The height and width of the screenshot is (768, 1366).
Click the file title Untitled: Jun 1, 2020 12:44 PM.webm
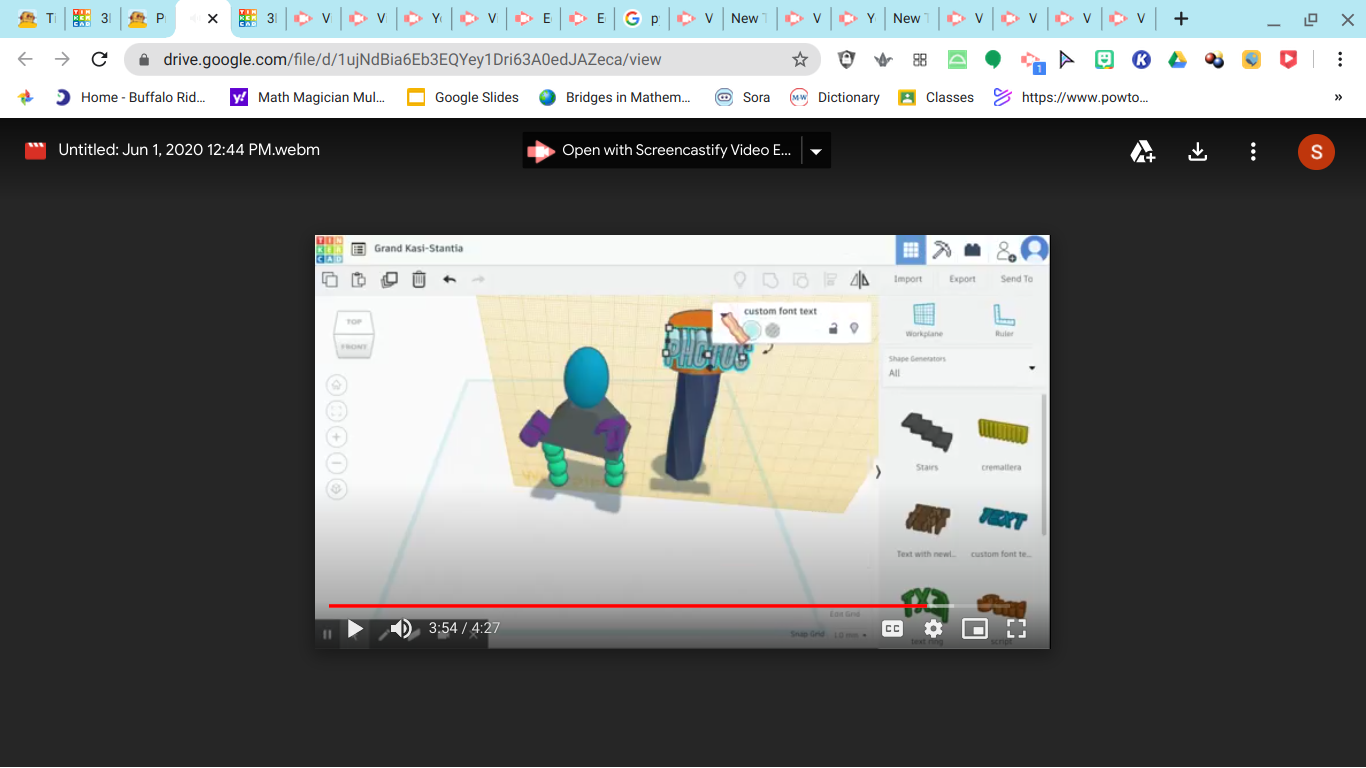[x=189, y=150]
